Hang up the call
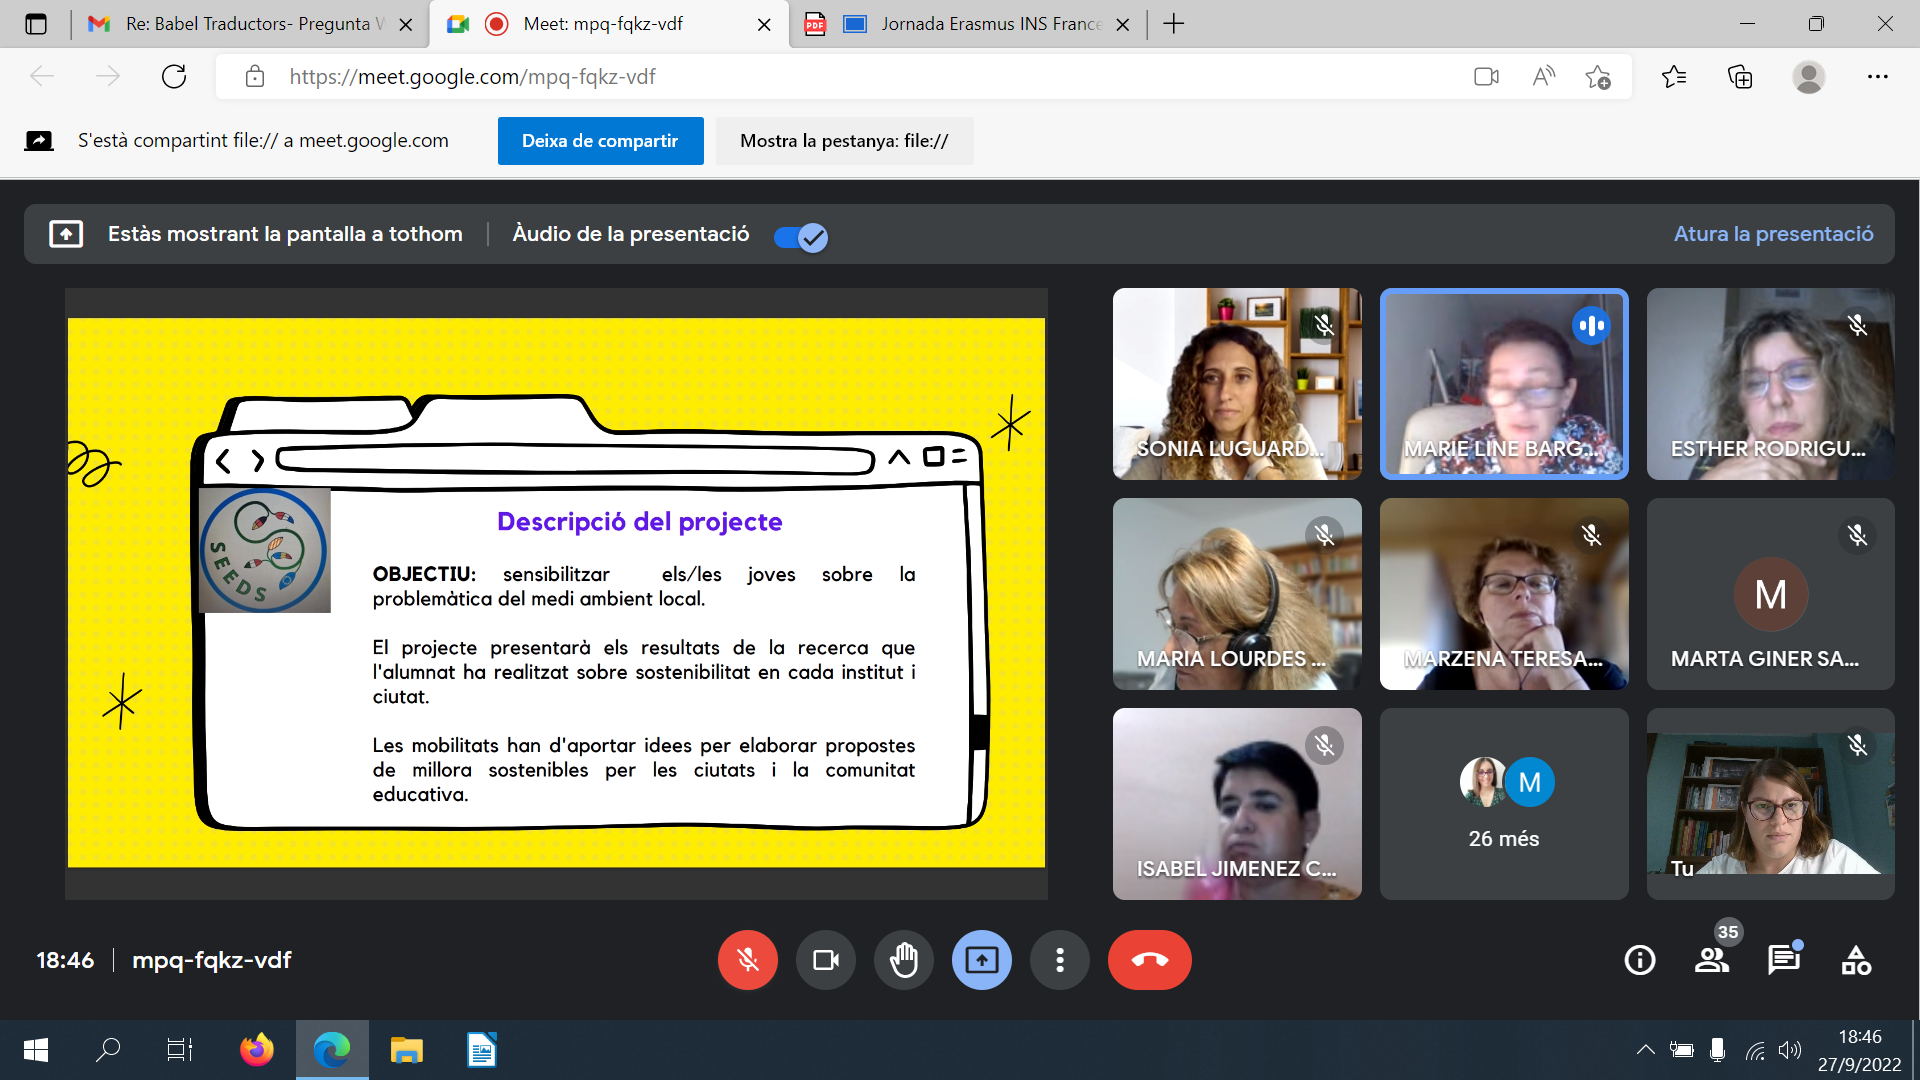The height and width of the screenshot is (1080, 1920). [1149, 960]
